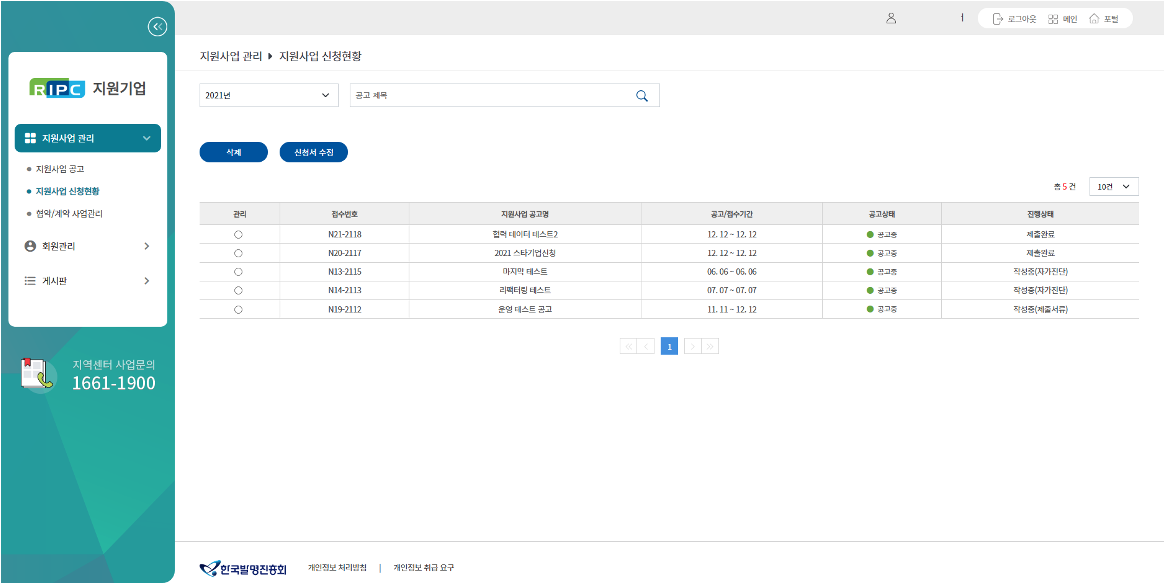Select the radio button for N21-2118
Viewport: 1164px width, 584px height.
238,234
